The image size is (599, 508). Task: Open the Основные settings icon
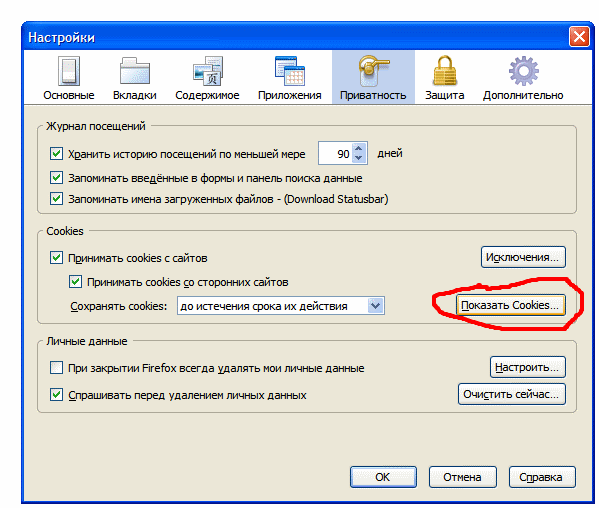point(69,71)
